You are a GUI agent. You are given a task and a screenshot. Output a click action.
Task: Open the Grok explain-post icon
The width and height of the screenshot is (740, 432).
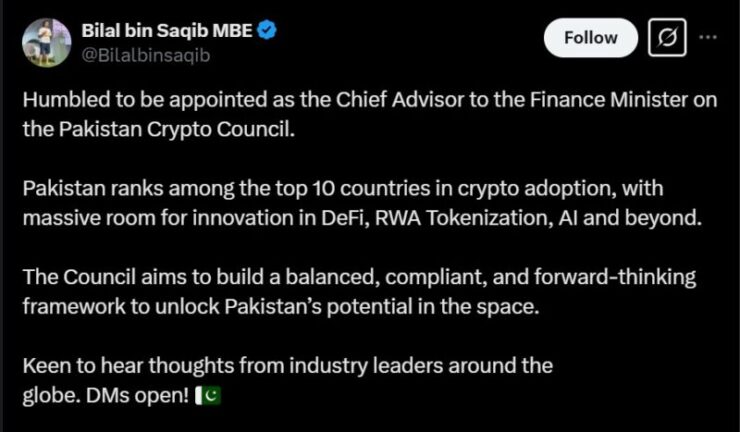click(667, 37)
